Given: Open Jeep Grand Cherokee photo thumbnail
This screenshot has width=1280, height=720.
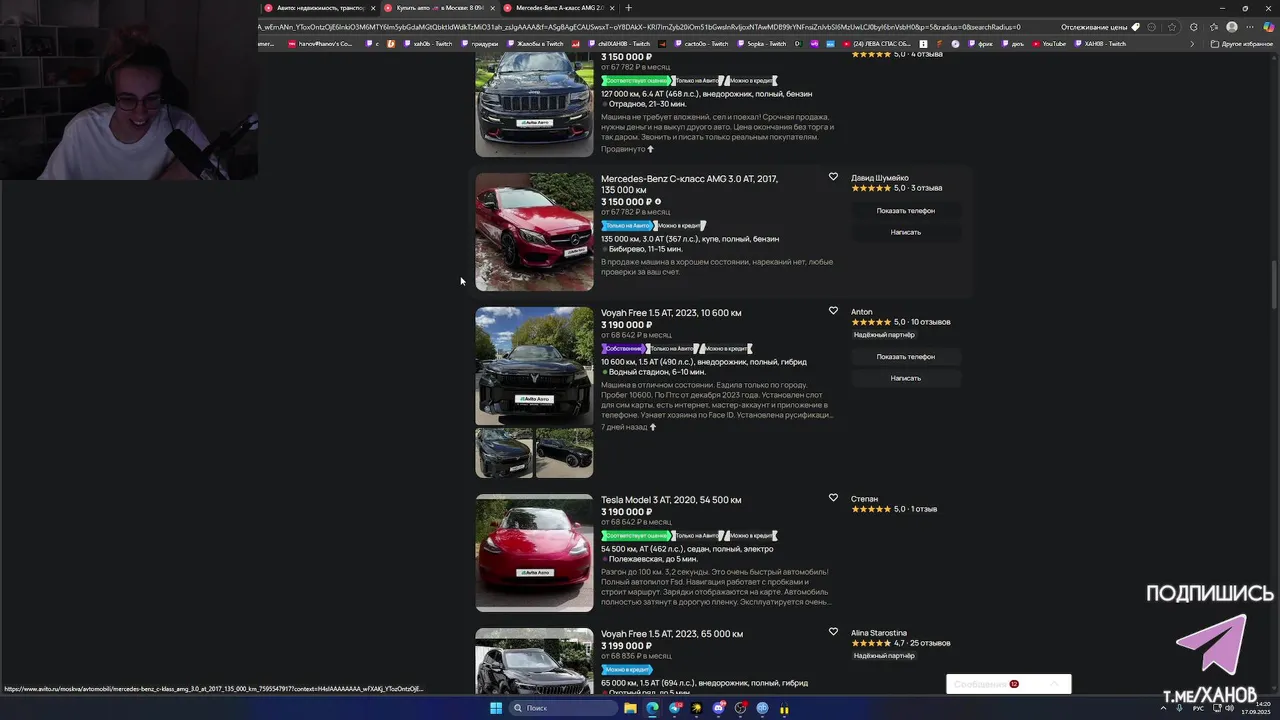Looking at the screenshot, I should click(534, 104).
